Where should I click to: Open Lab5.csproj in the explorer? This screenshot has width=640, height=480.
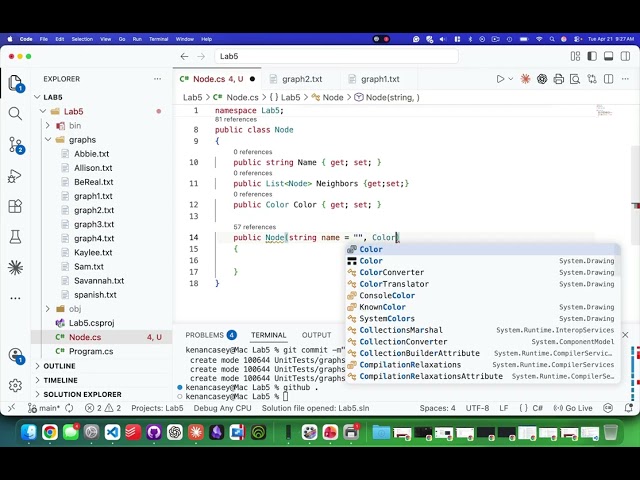91,323
